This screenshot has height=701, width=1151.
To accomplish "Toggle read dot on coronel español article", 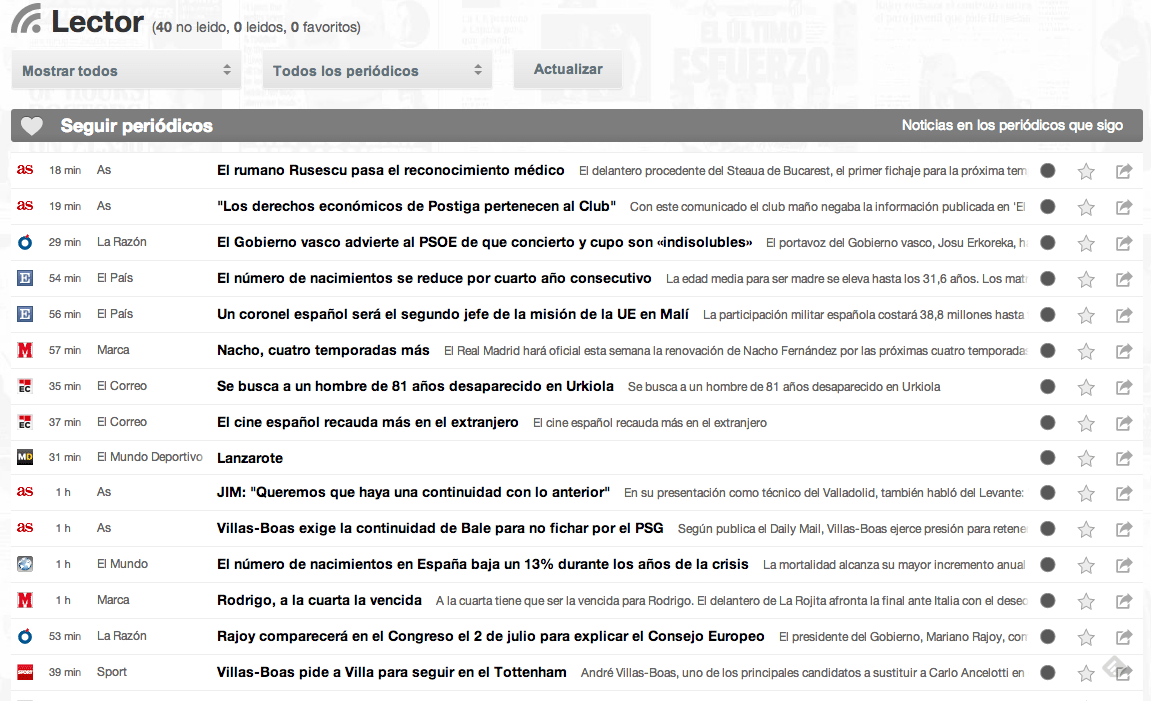I will click(1047, 314).
